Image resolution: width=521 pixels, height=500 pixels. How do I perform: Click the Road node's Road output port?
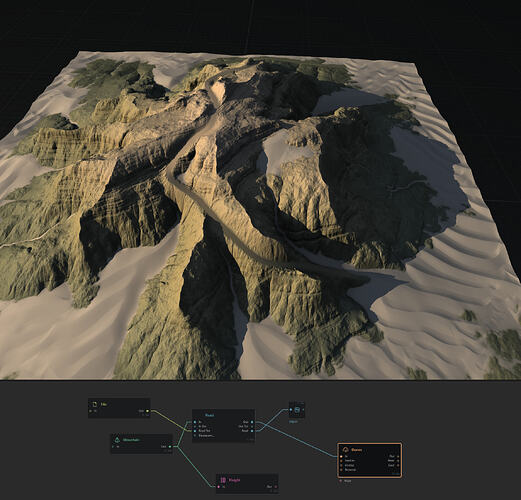tap(252, 431)
